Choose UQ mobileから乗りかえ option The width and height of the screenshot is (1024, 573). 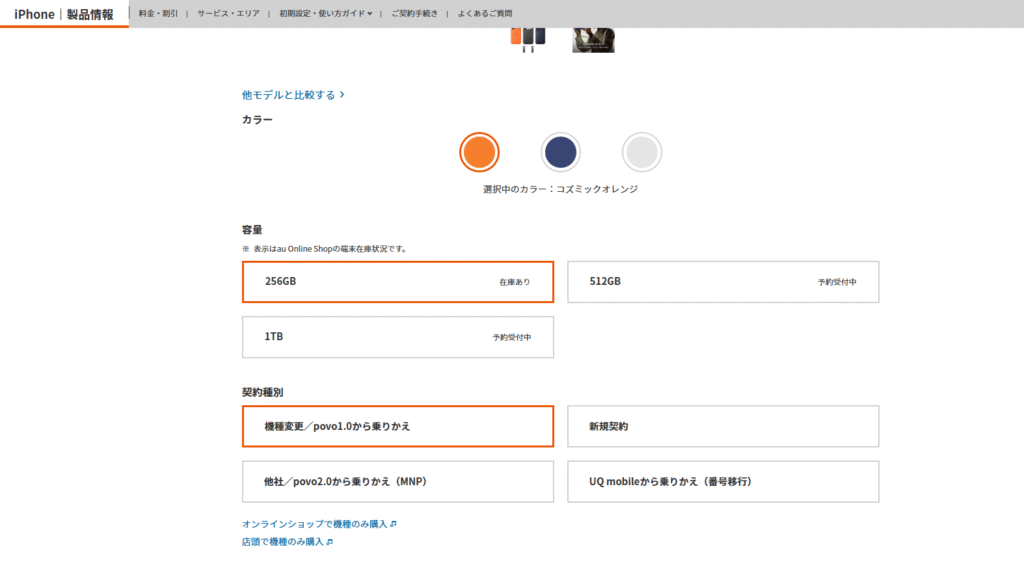click(x=723, y=481)
